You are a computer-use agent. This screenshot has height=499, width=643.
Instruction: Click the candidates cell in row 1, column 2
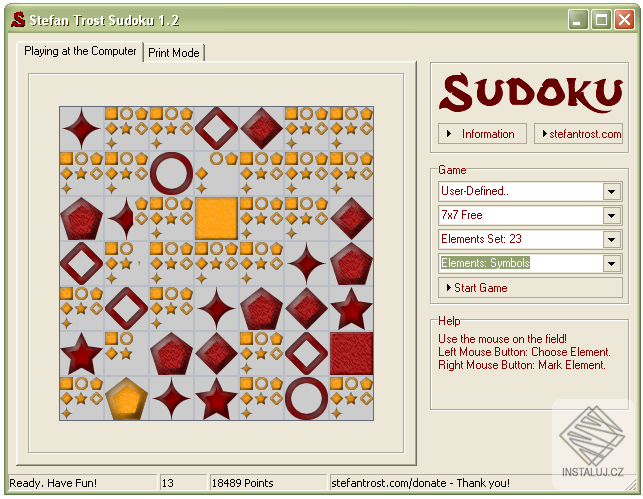tap(126, 128)
